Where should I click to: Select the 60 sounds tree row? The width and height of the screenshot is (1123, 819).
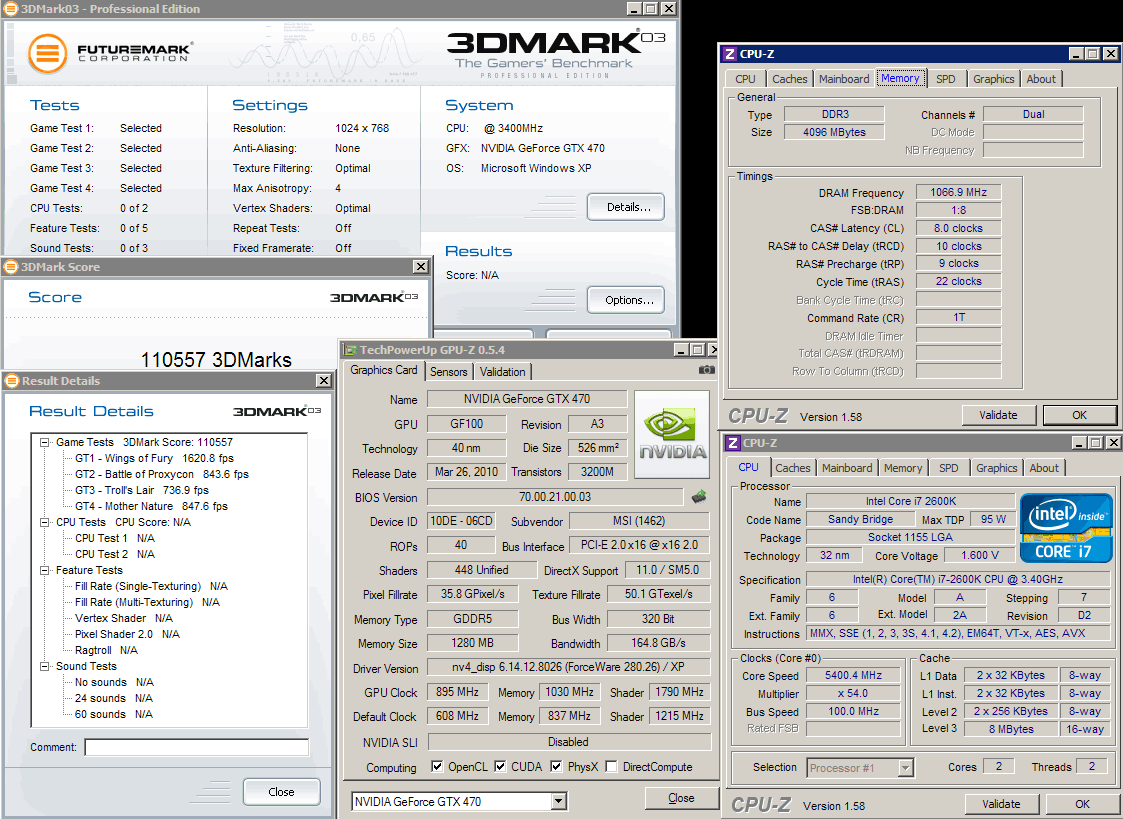114,714
